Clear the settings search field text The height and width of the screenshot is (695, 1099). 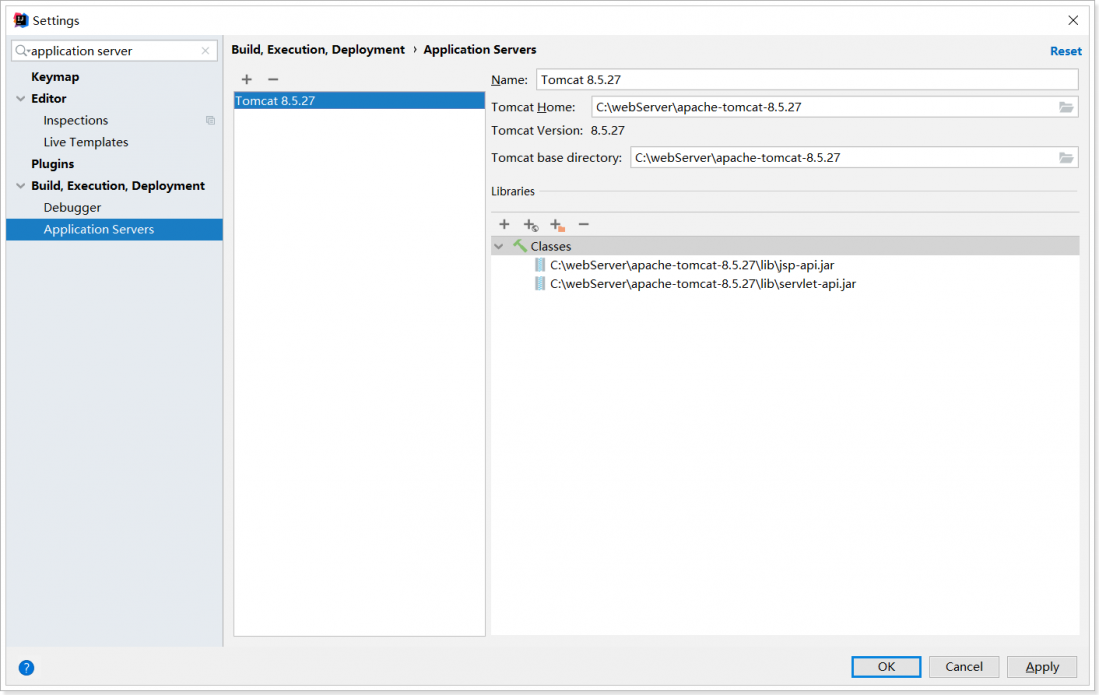[206, 51]
